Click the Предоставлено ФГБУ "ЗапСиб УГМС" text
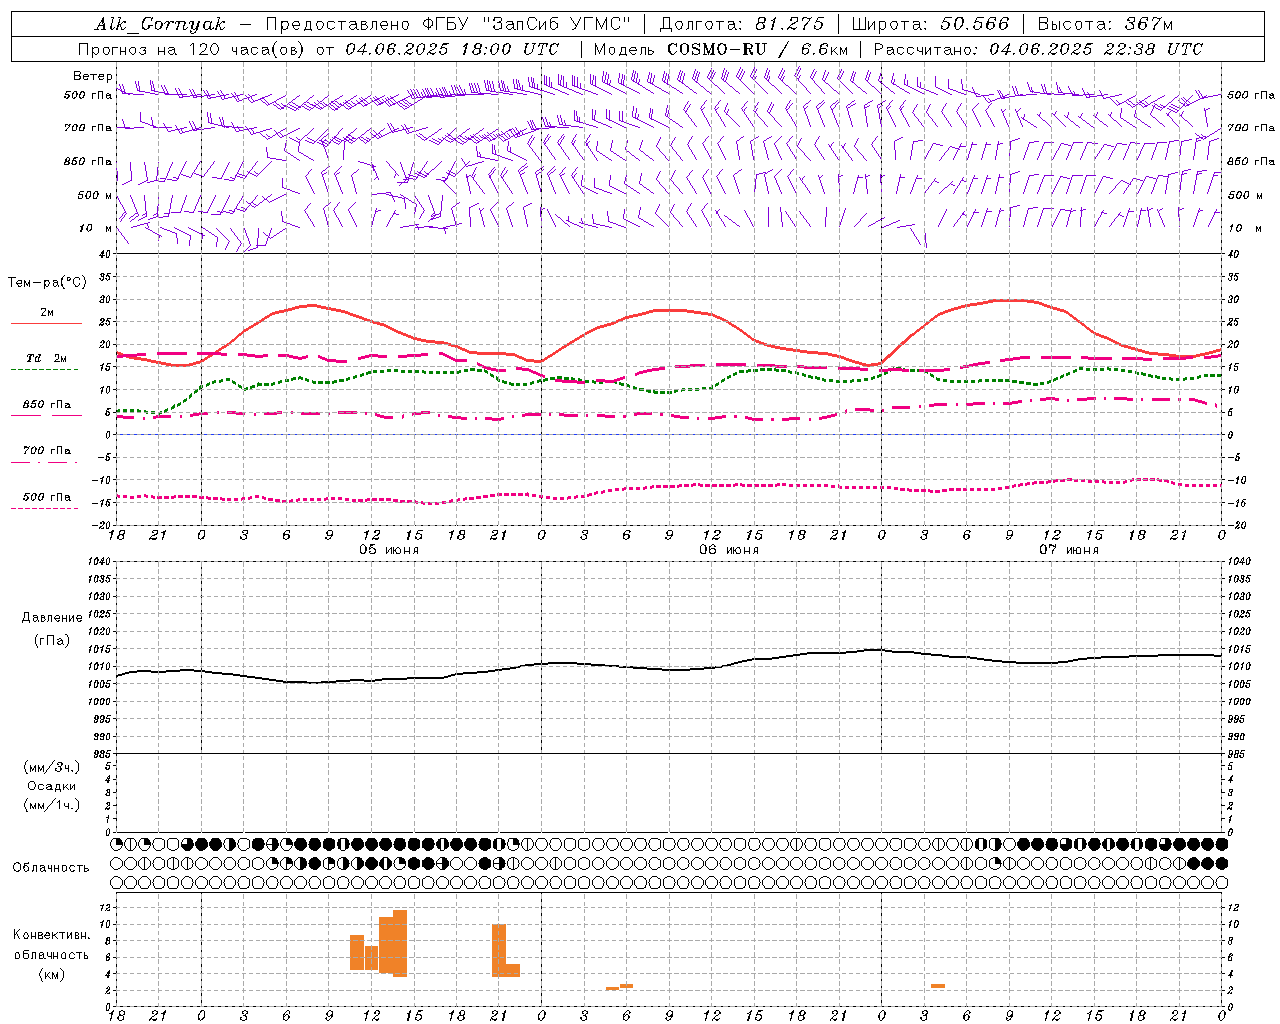Viewport: 1280px width, 1024px height. point(448,24)
